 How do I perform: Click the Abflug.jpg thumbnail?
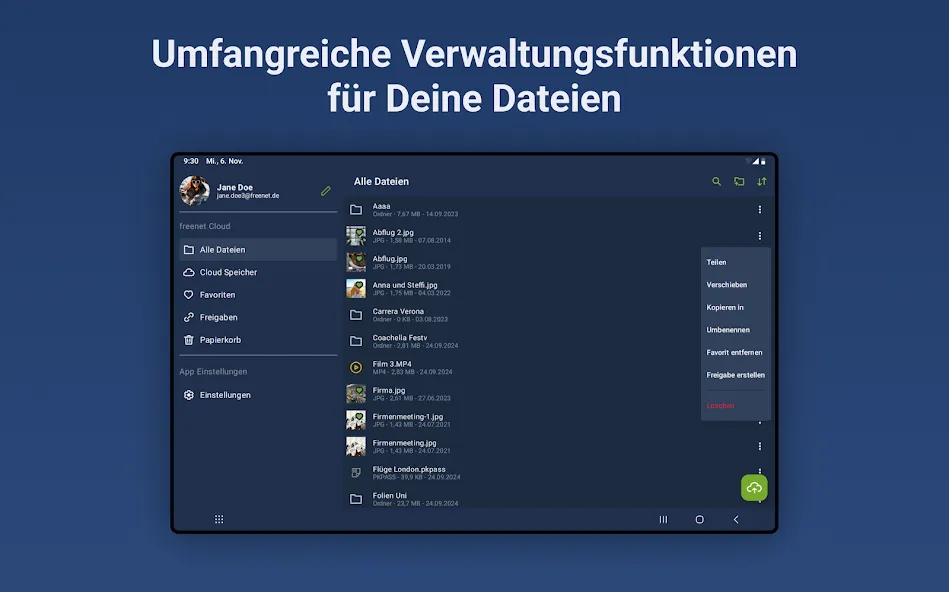click(356, 262)
